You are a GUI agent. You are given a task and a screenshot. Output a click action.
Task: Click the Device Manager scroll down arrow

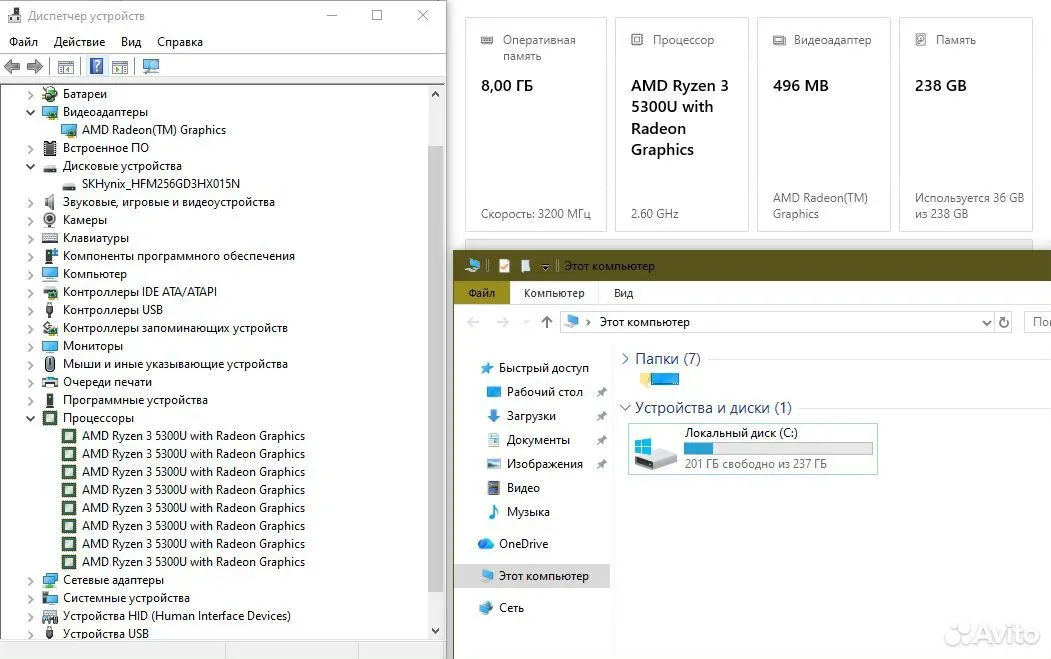tap(436, 631)
